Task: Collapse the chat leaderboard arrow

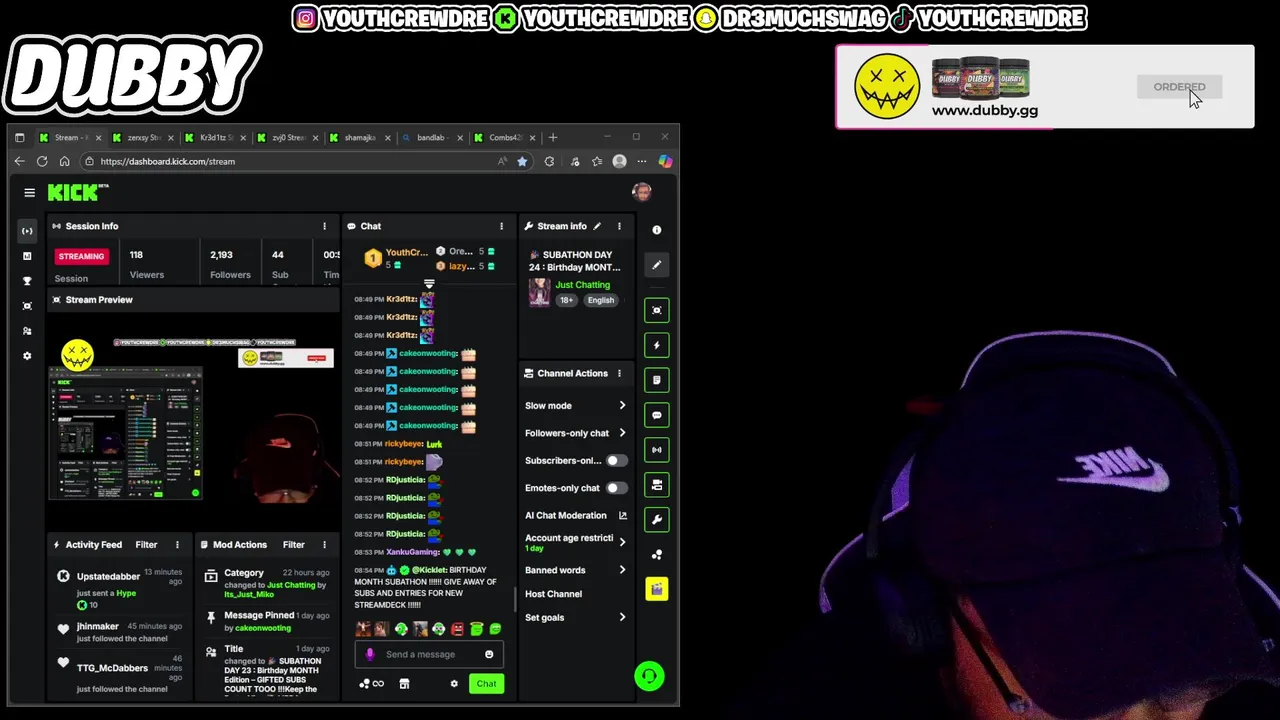Action: click(429, 284)
